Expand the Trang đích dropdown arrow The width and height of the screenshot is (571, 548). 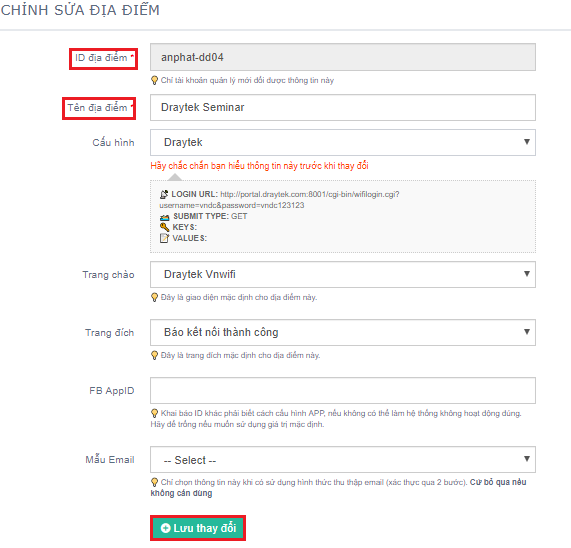pos(527,332)
